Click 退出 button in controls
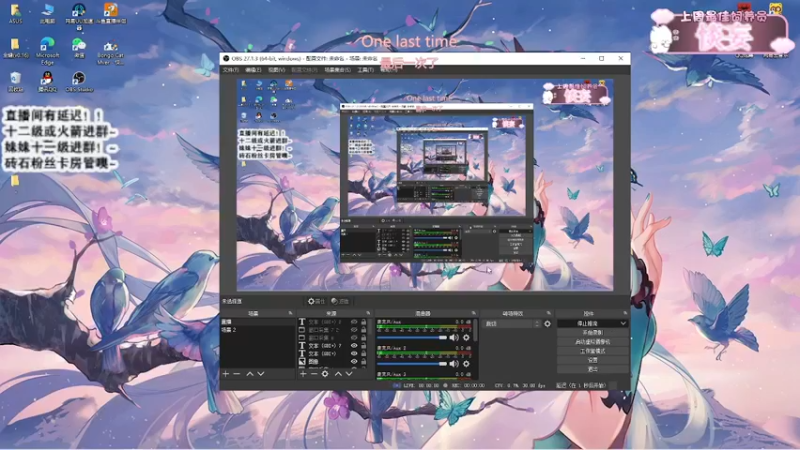This screenshot has width=800, height=450. pos(592,369)
